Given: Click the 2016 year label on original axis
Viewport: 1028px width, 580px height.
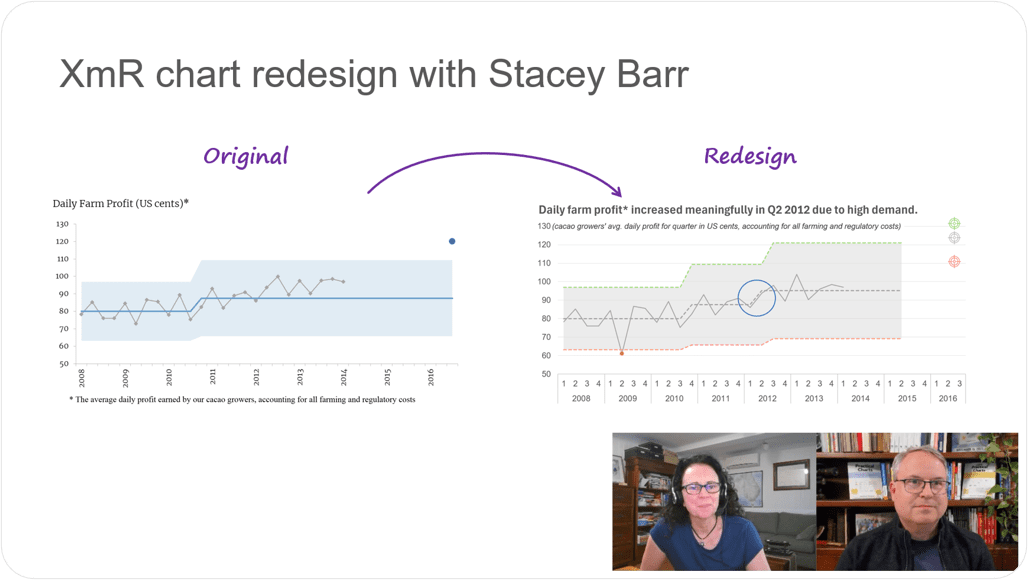Looking at the screenshot, I should (431, 377).
